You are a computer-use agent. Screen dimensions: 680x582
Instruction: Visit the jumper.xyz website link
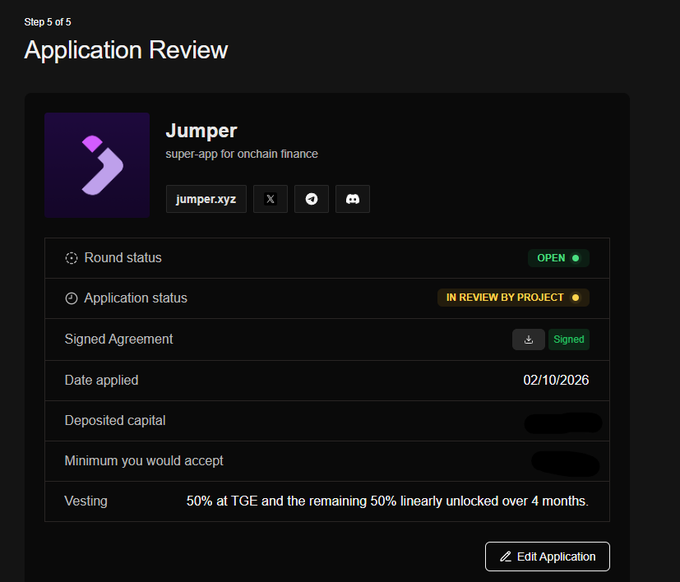[206, 199]
